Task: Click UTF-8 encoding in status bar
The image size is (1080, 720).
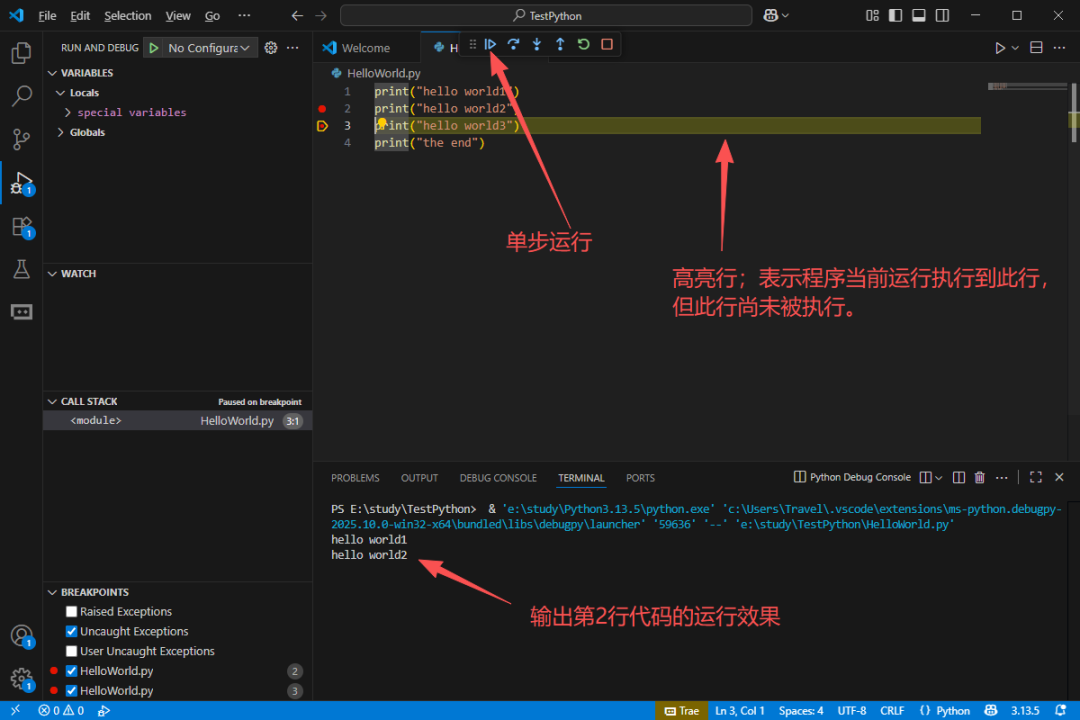Action: pos(851,710)
